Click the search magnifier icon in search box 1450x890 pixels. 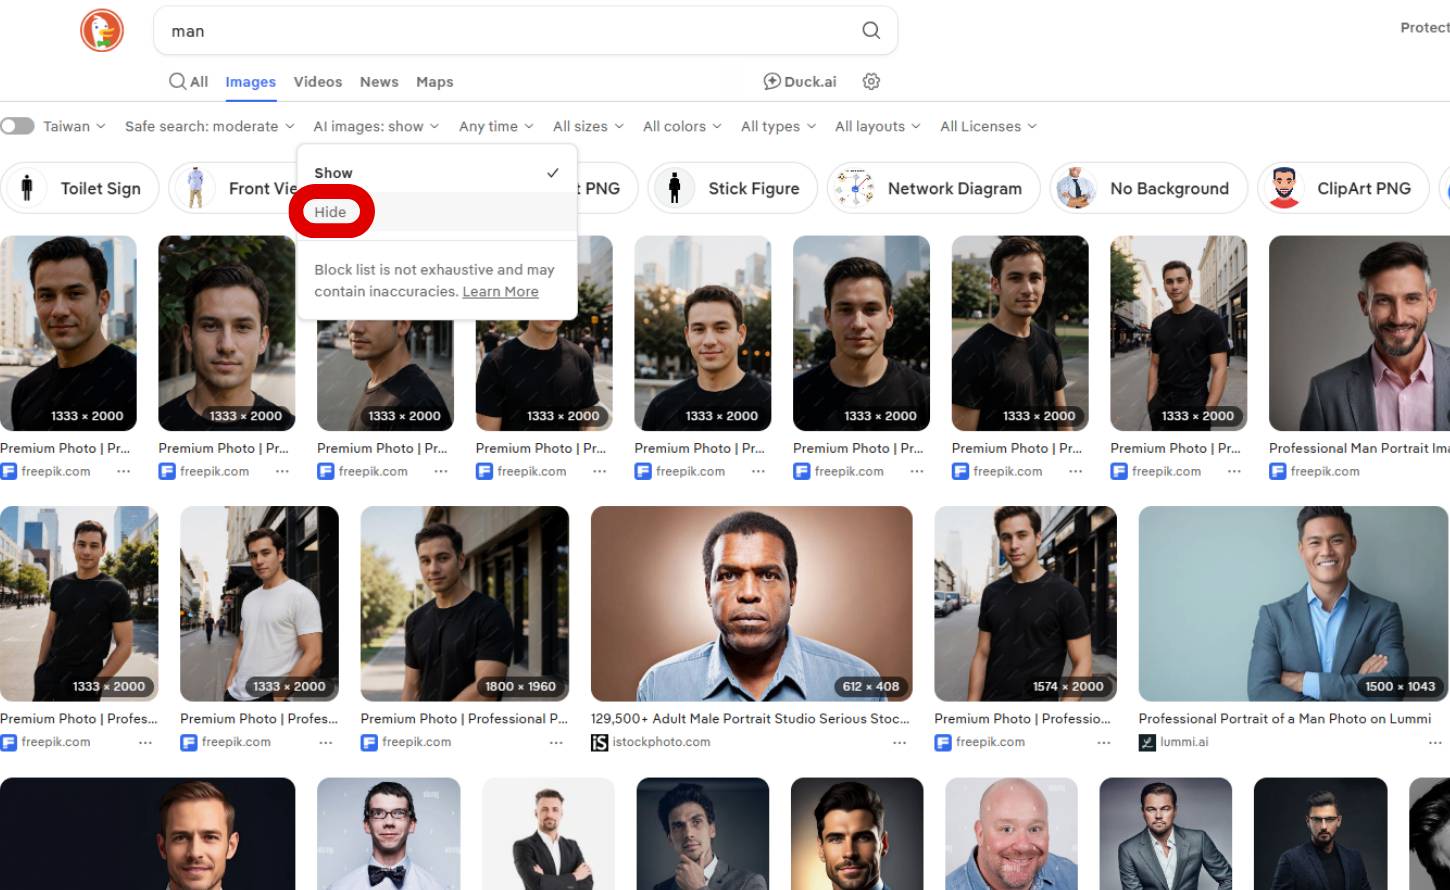pos(871,31)
